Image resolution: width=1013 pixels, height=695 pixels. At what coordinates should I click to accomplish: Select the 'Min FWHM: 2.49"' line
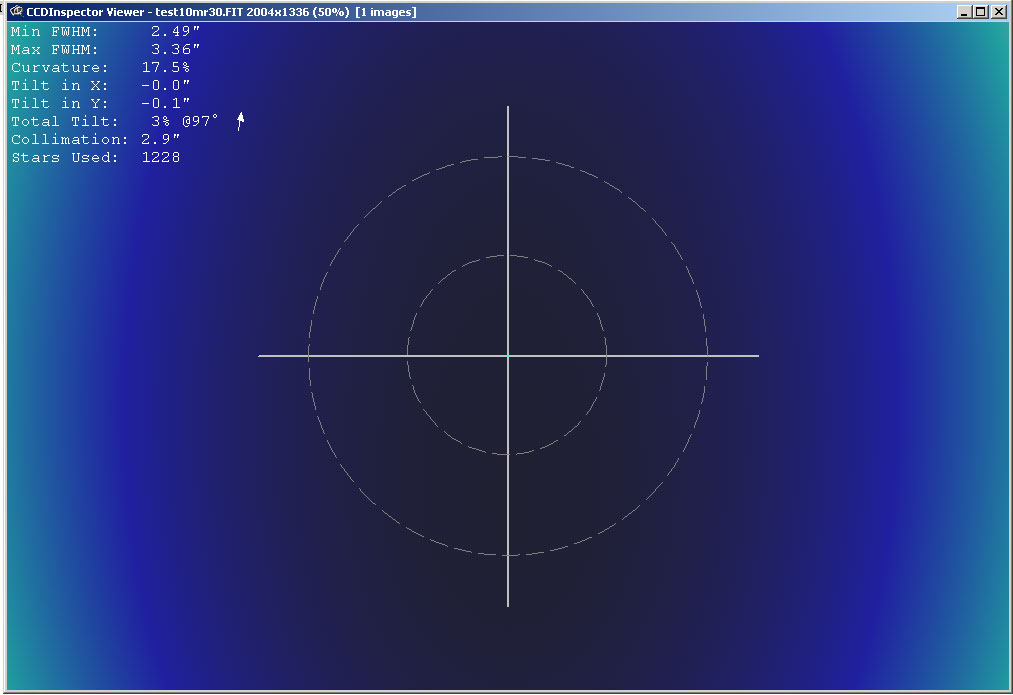[x=105, y=31]
